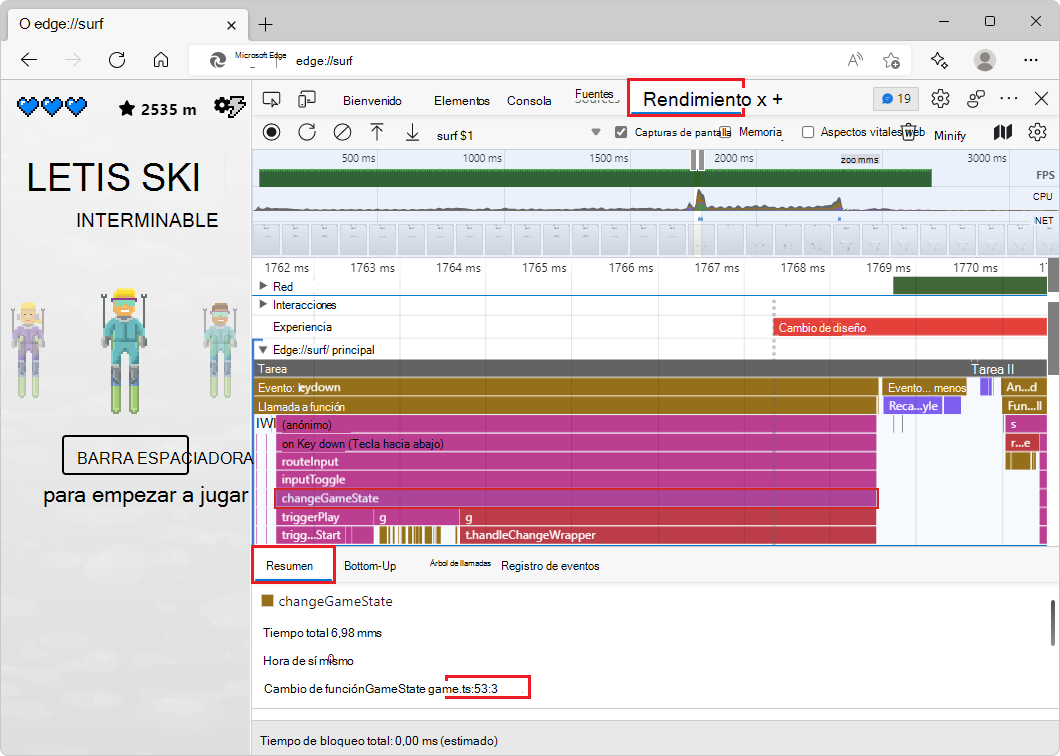The width and height of the screenshot is (1060, 756).
Task: Expand the Red track
Action: click(x=264, y=286)
